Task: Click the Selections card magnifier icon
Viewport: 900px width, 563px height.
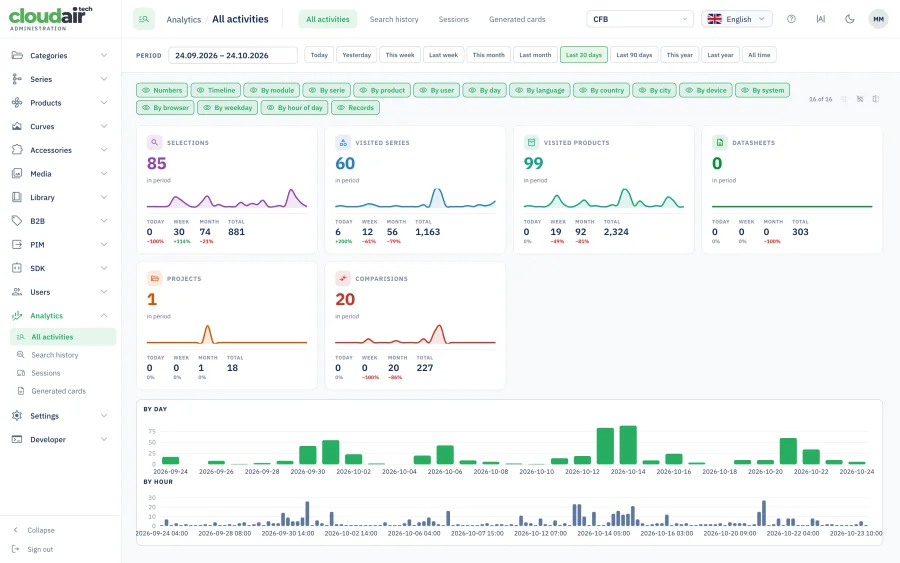Action: tap(154, 142)
